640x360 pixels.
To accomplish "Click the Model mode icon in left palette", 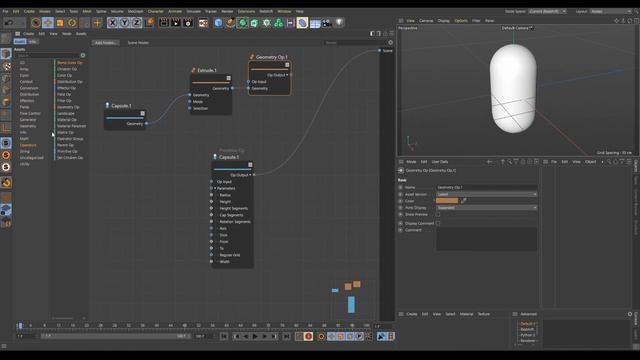I will pyautogui.click(x=6, y=53).
